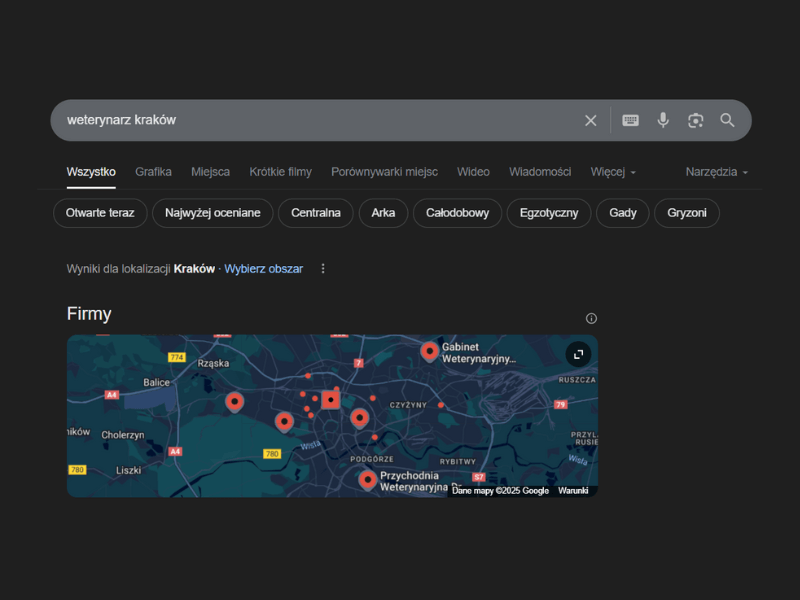Apply the Najwyżej oceniane filter chip
This screenshot has width=800, height=600.
[212, 213]
